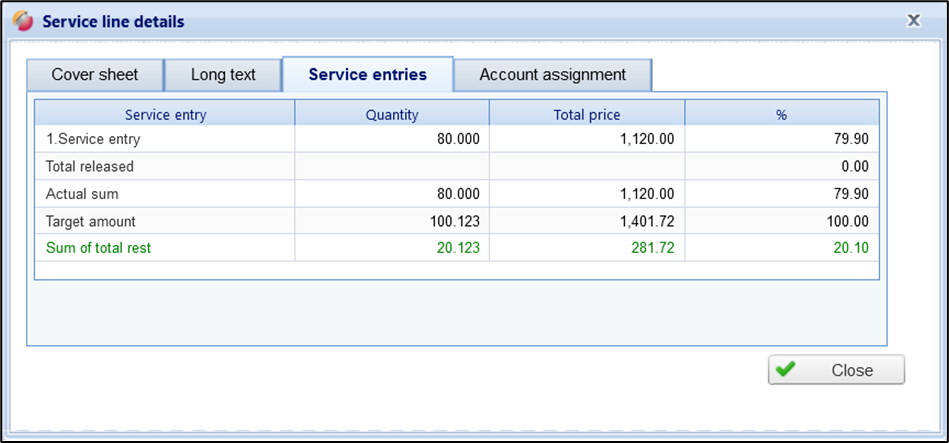Image resolution: width=949 pixels, height=443 pixels.
Task: Click the Service line details title text
Action: pyautogui.click(x=113, y=21)
